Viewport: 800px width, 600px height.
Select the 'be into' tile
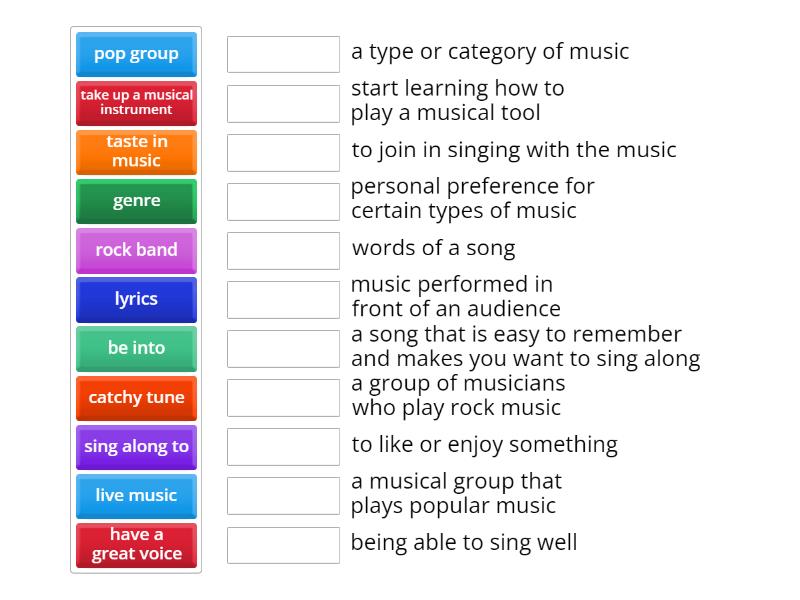(x=136, y=348)
